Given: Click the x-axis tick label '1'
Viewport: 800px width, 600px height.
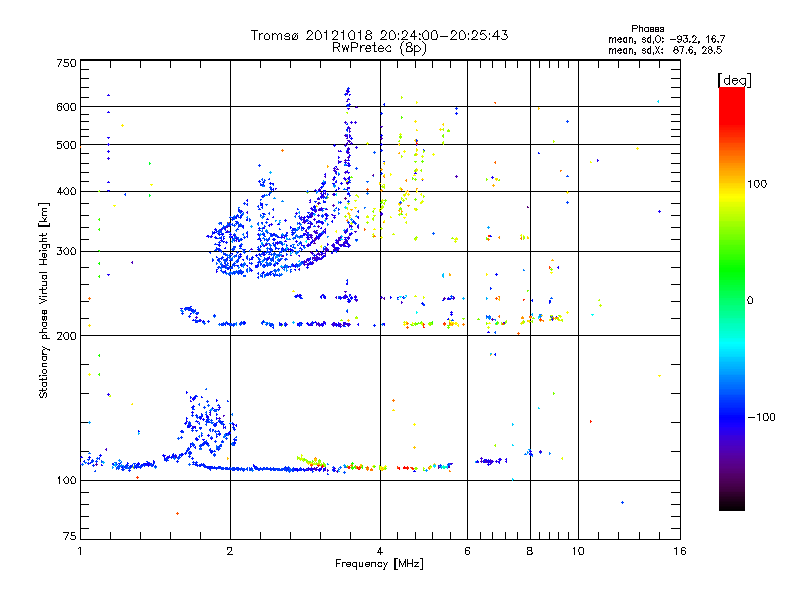Looking at the screenshot, I should tap(80, 551).
